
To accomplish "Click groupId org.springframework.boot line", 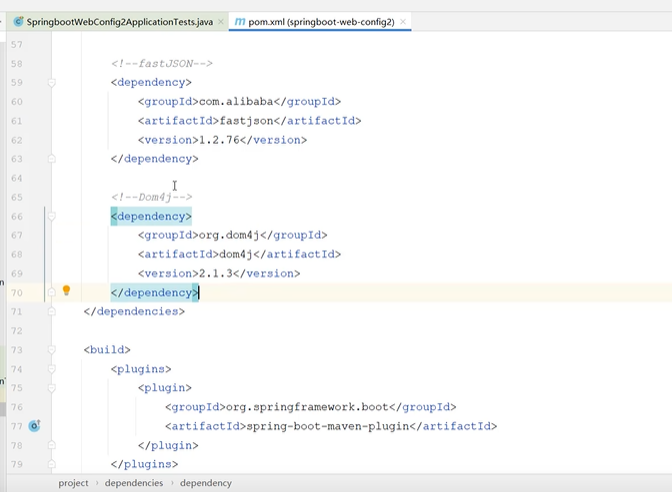I will (310, 407).
